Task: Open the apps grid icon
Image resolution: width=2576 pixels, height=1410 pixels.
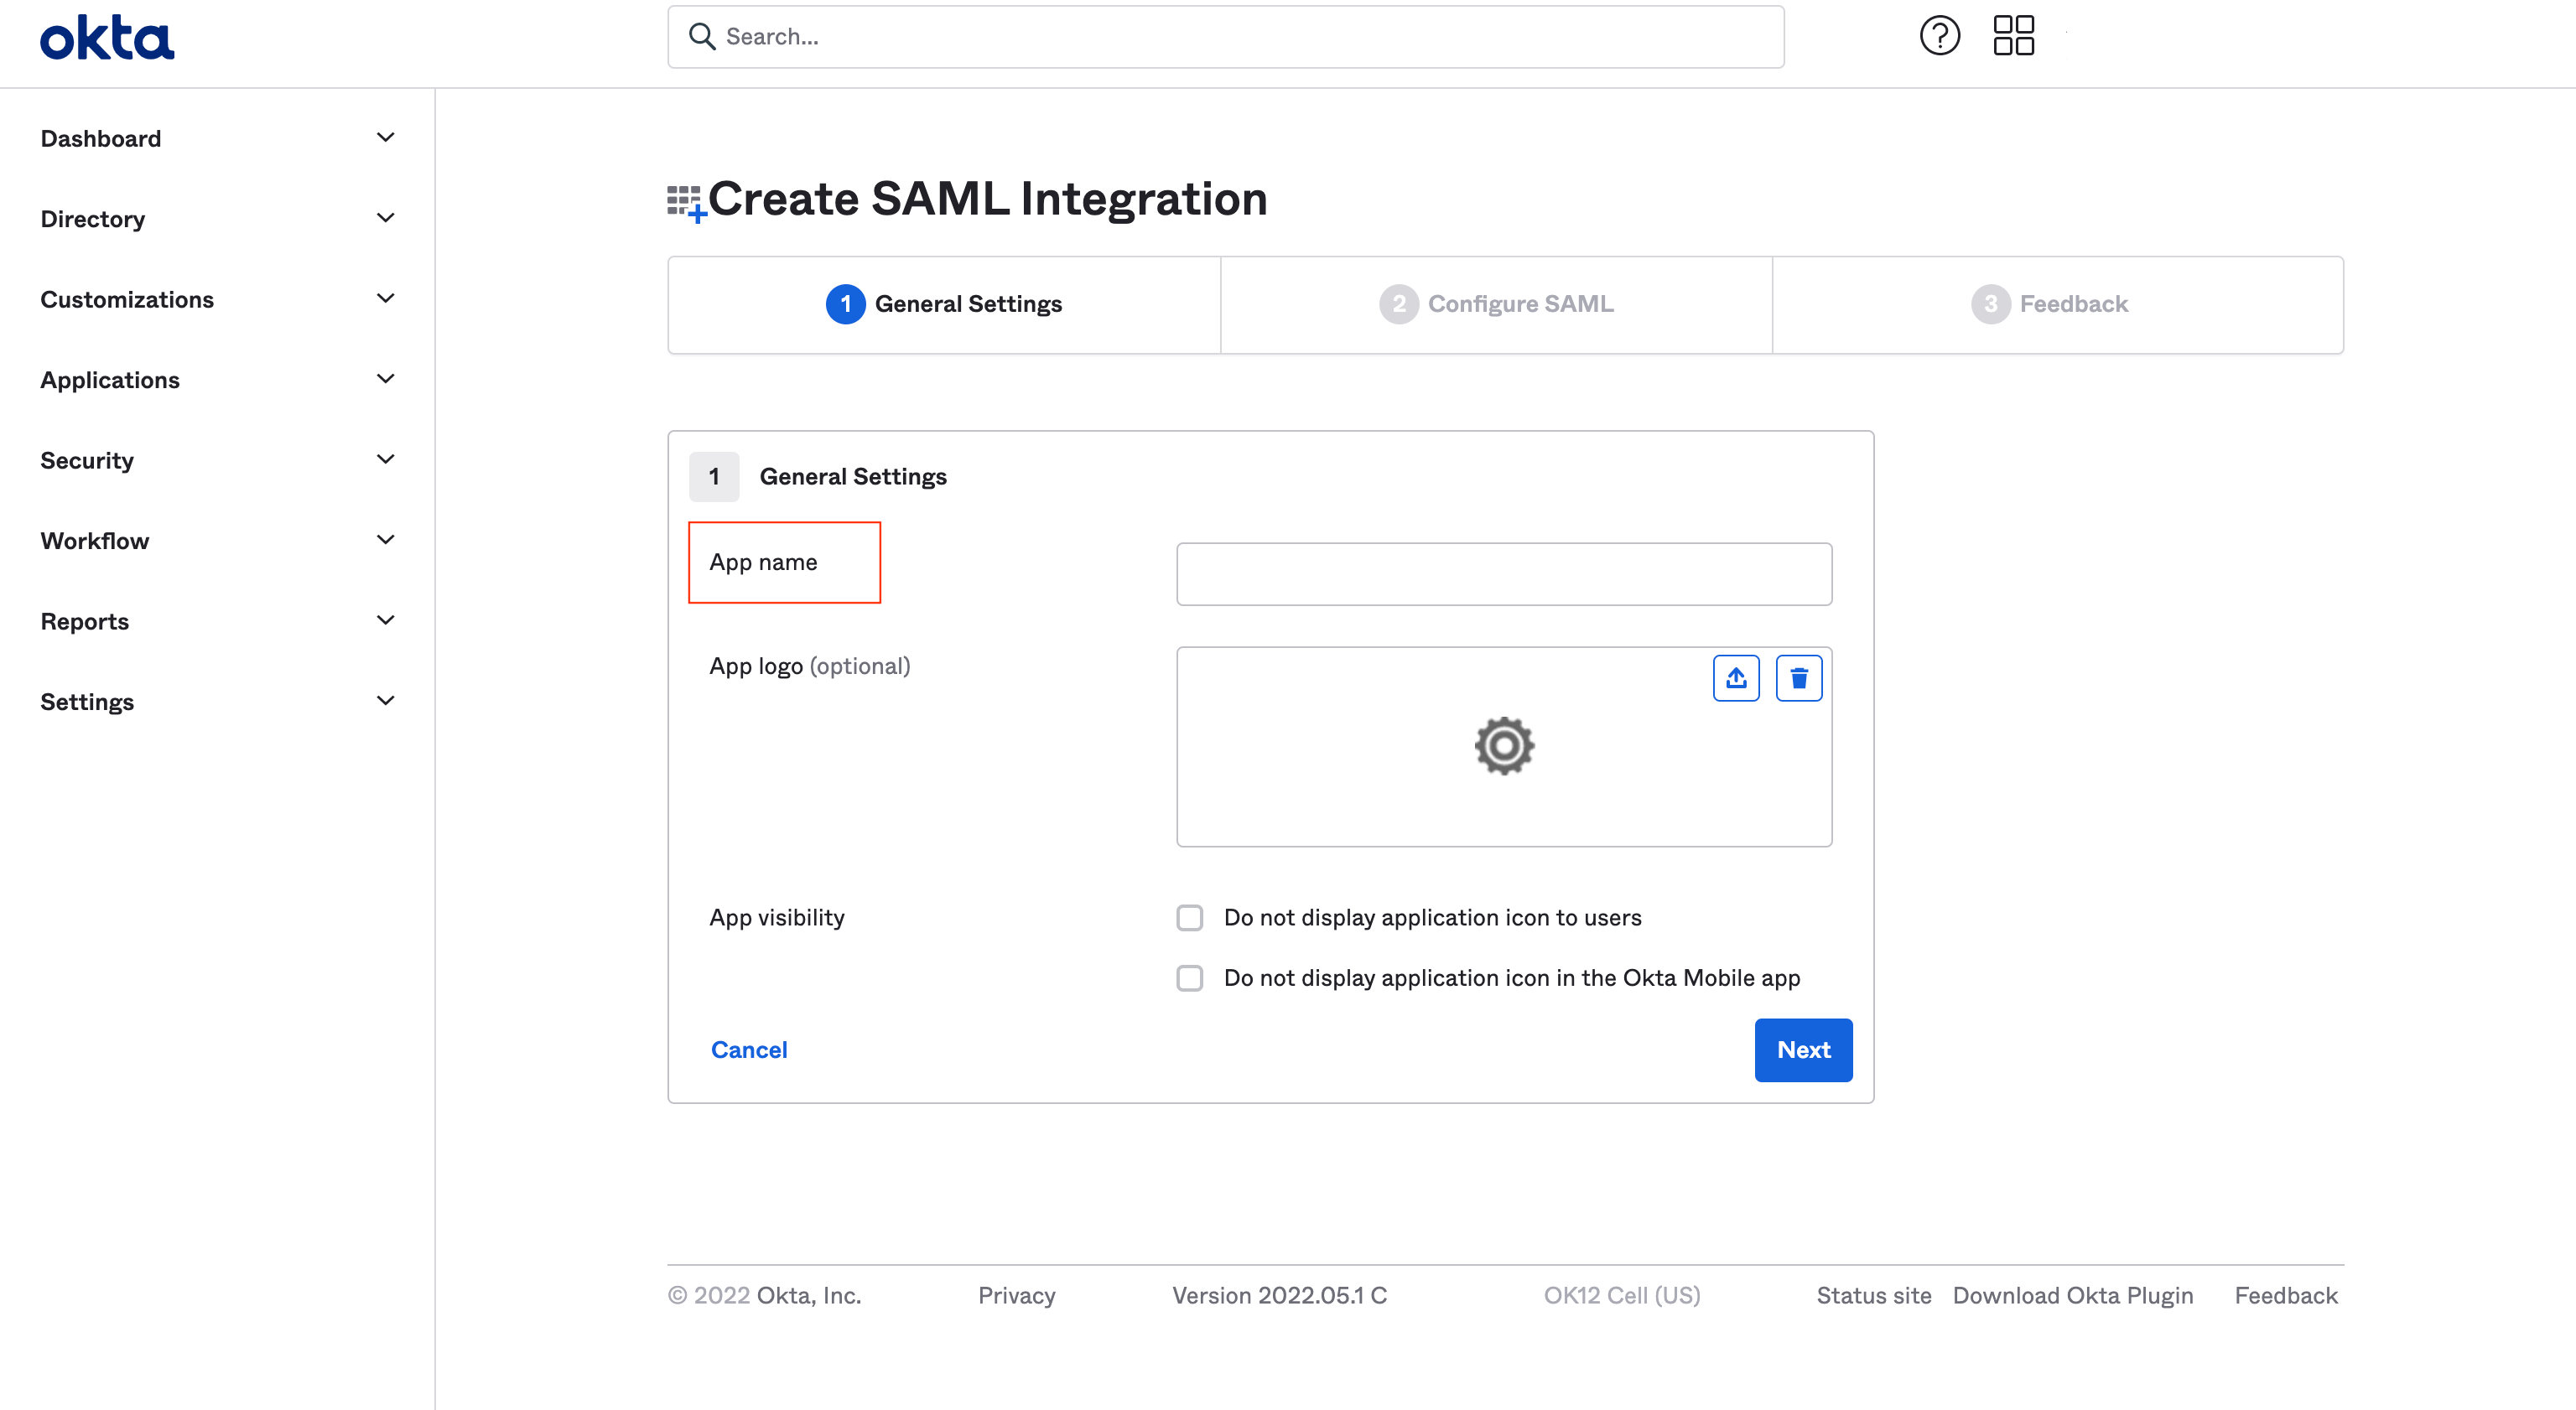Action: pos(2013,36)
